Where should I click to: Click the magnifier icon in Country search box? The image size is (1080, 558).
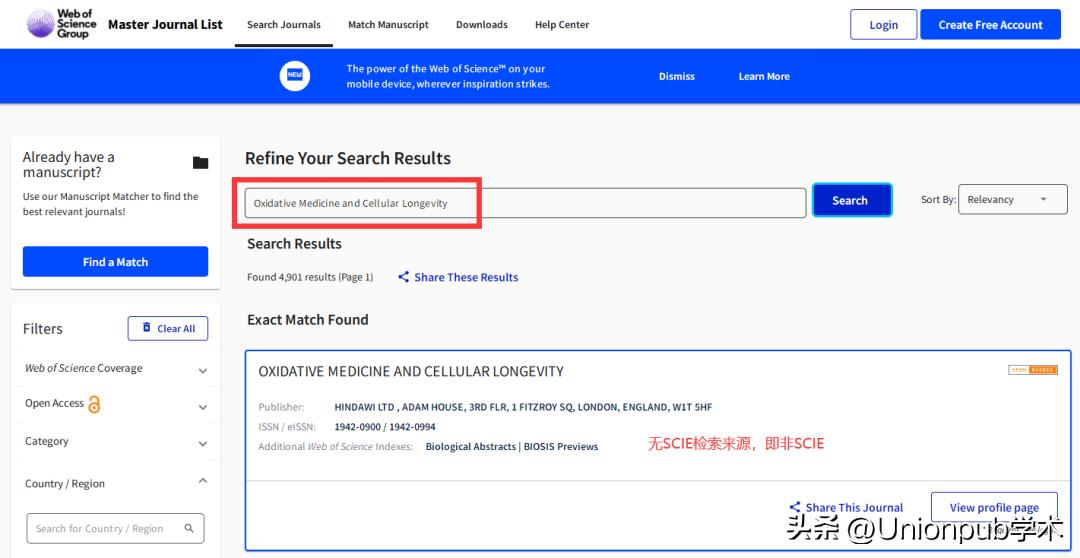point(189,528)
